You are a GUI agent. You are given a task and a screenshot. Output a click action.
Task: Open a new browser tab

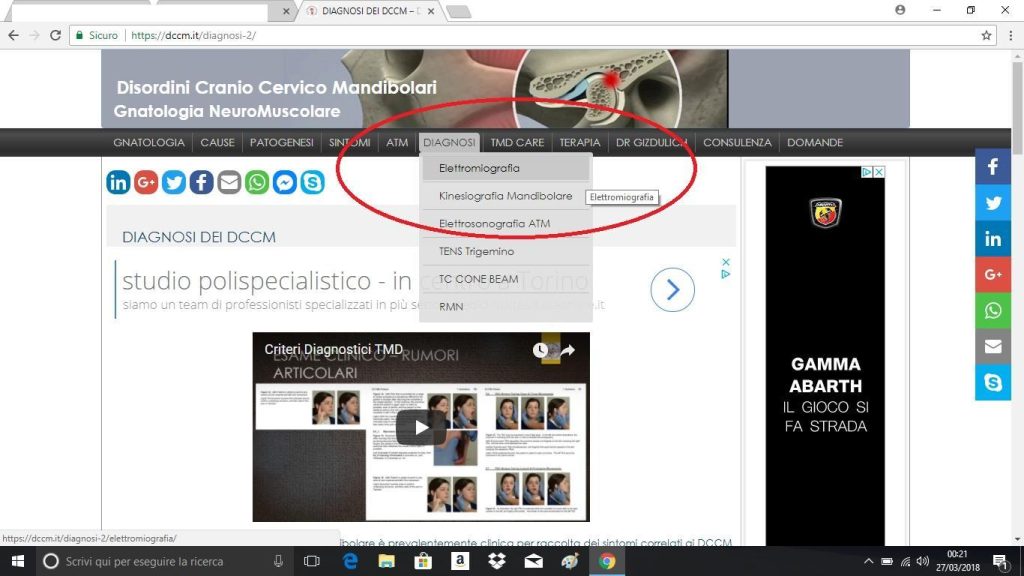(x=458, y=11)
